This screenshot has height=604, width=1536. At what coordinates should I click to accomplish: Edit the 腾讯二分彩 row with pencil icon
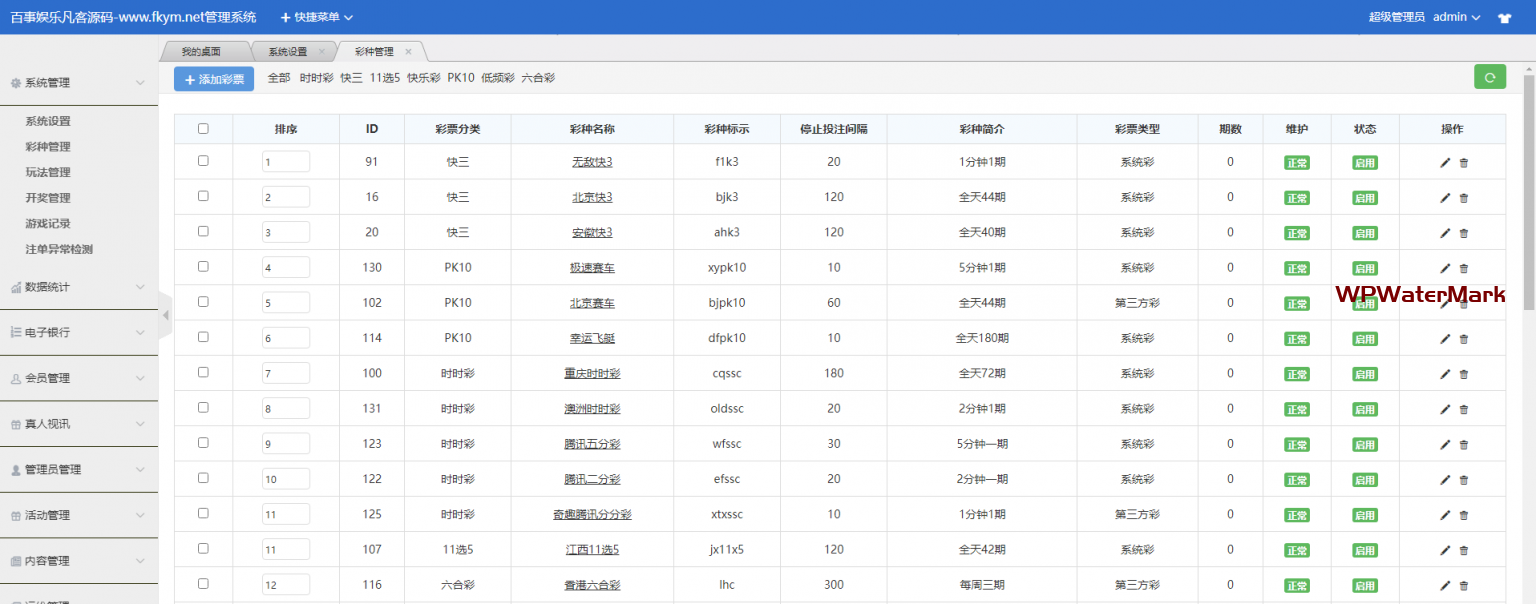(x=1445, y=480)
